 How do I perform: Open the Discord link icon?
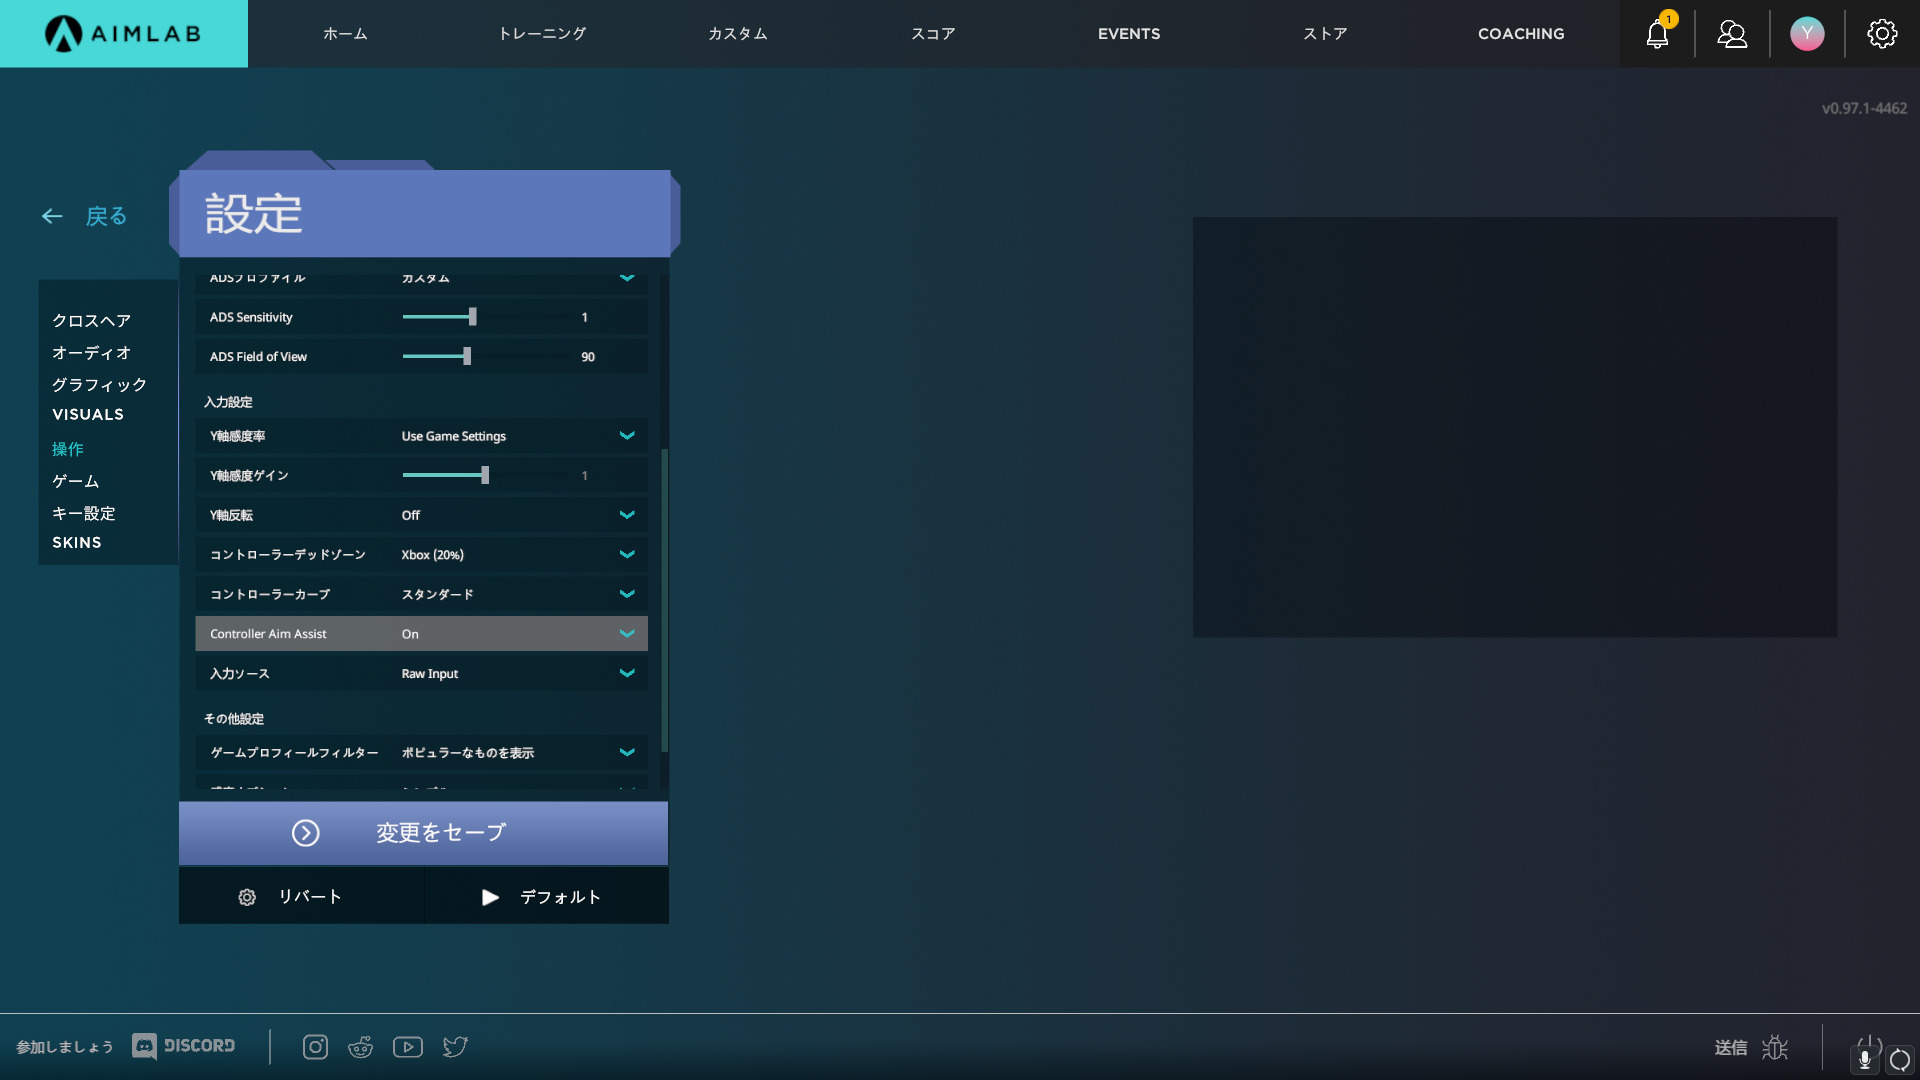[184, 1046]
